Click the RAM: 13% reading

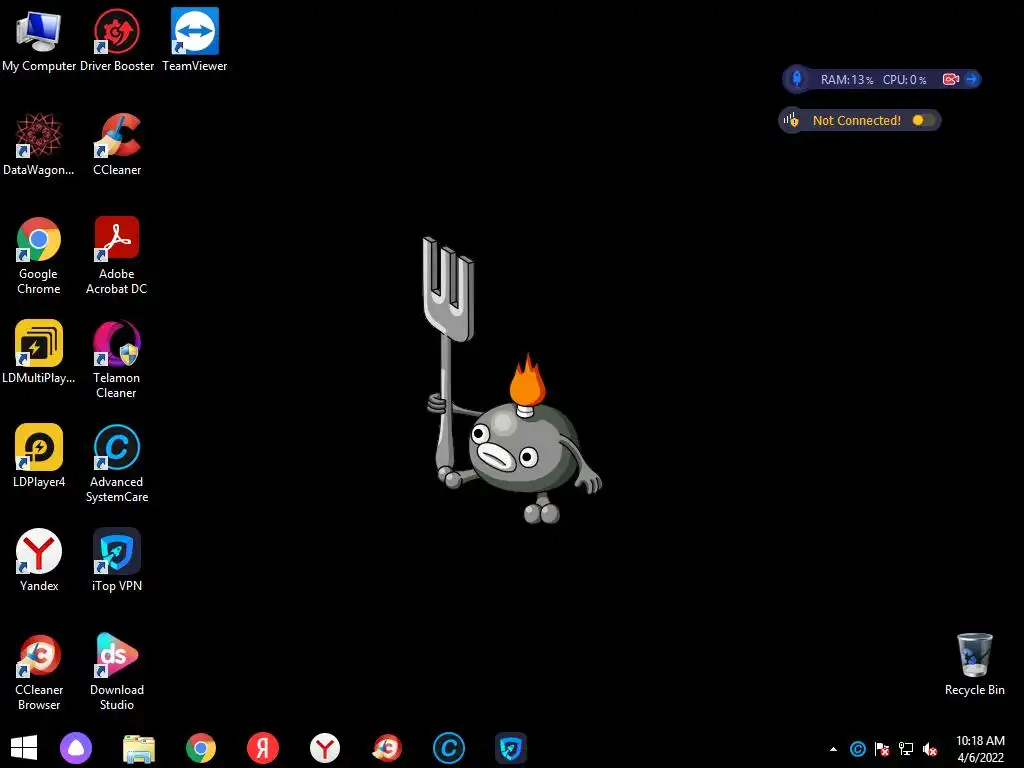coord(847,80)
